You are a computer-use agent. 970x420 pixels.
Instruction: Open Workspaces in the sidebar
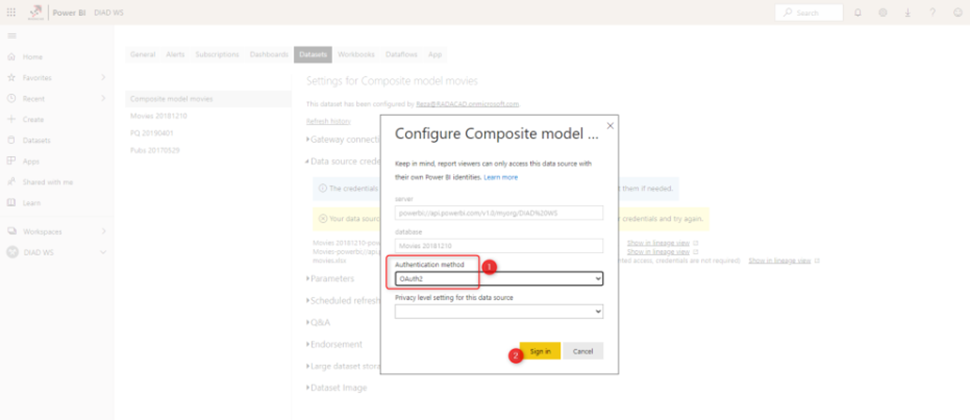click(x=42, y=231)
